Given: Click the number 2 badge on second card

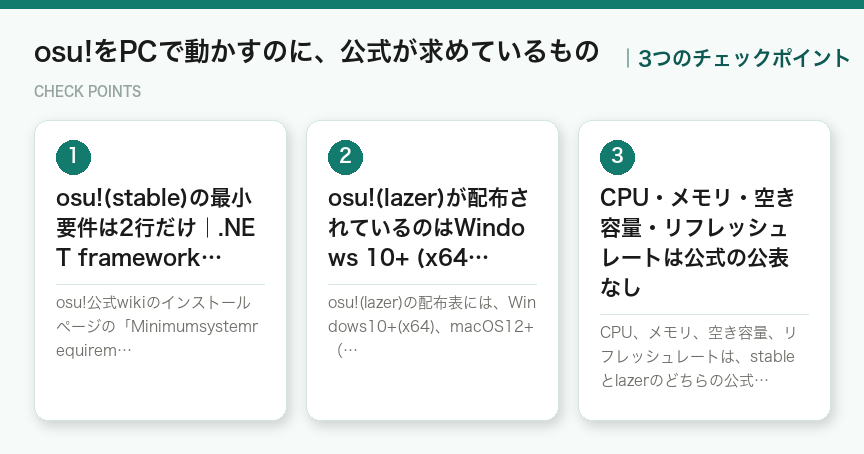Looking at the screenshot, I should [345, 157].
